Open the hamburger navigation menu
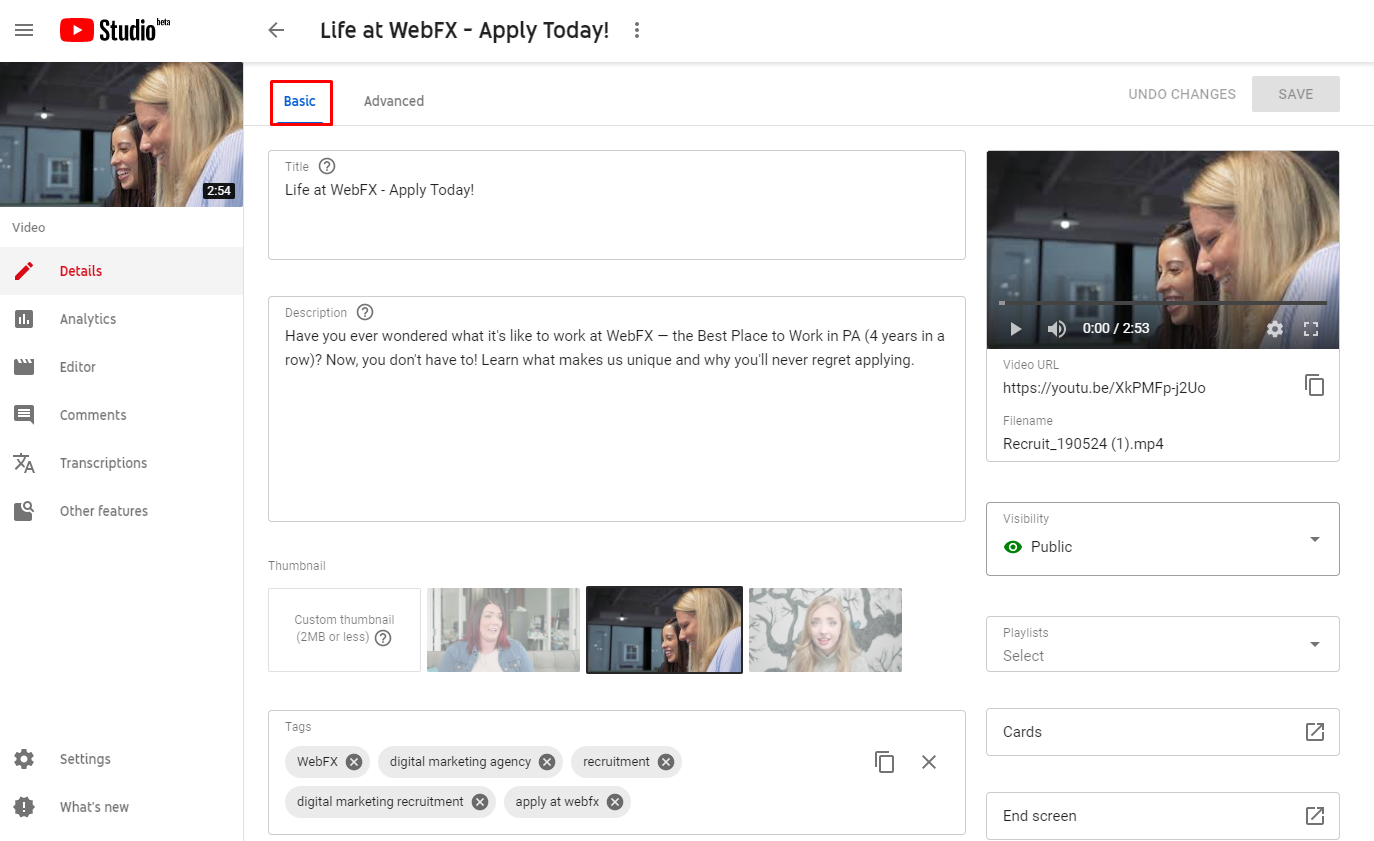 24,30
